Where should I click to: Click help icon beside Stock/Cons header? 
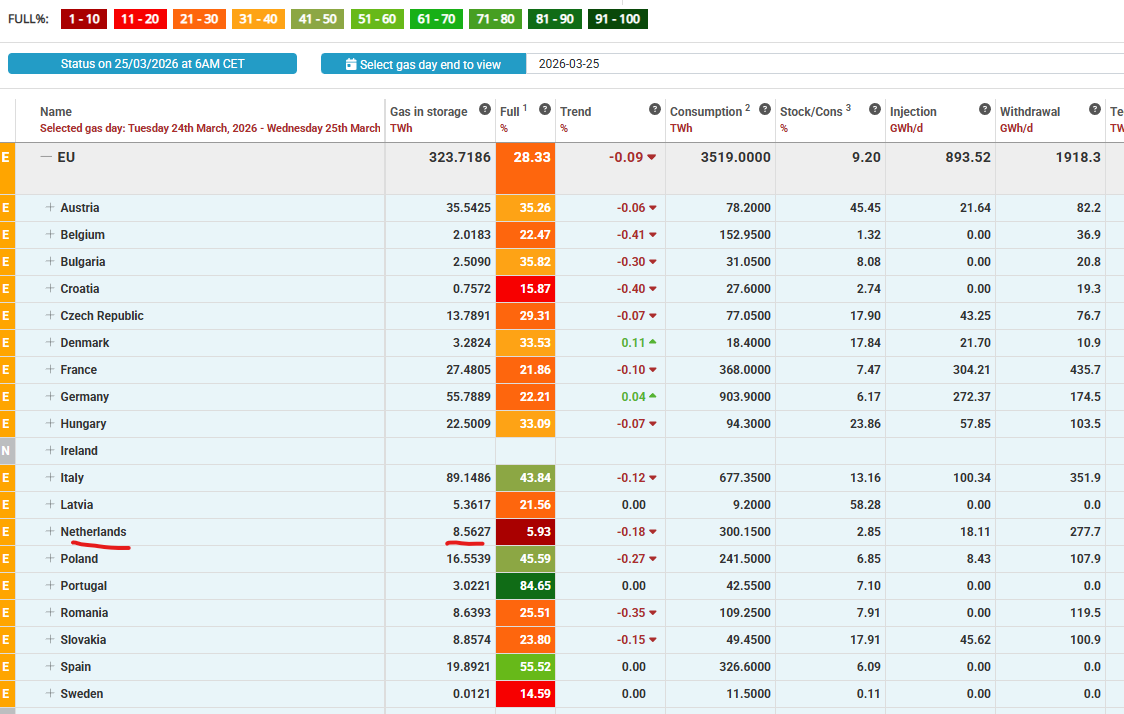pos(875,109)
